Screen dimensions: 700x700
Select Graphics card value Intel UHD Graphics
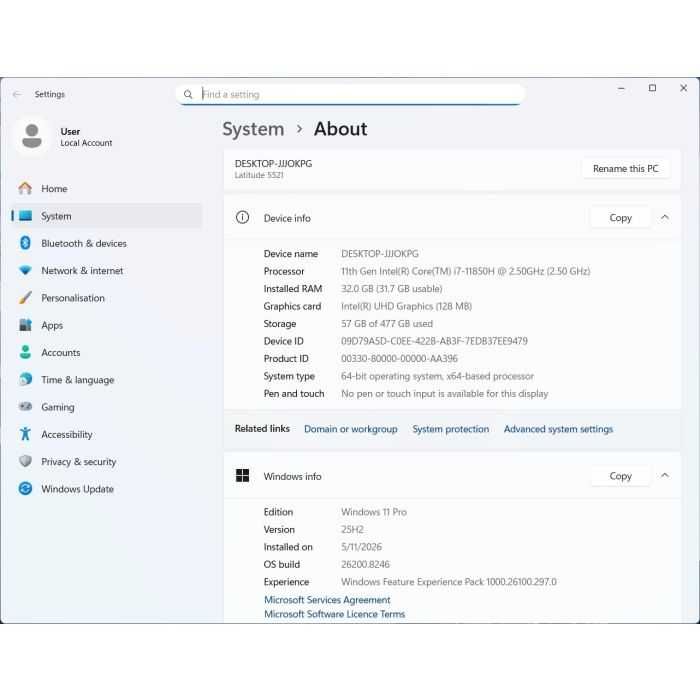coord(406,306)
